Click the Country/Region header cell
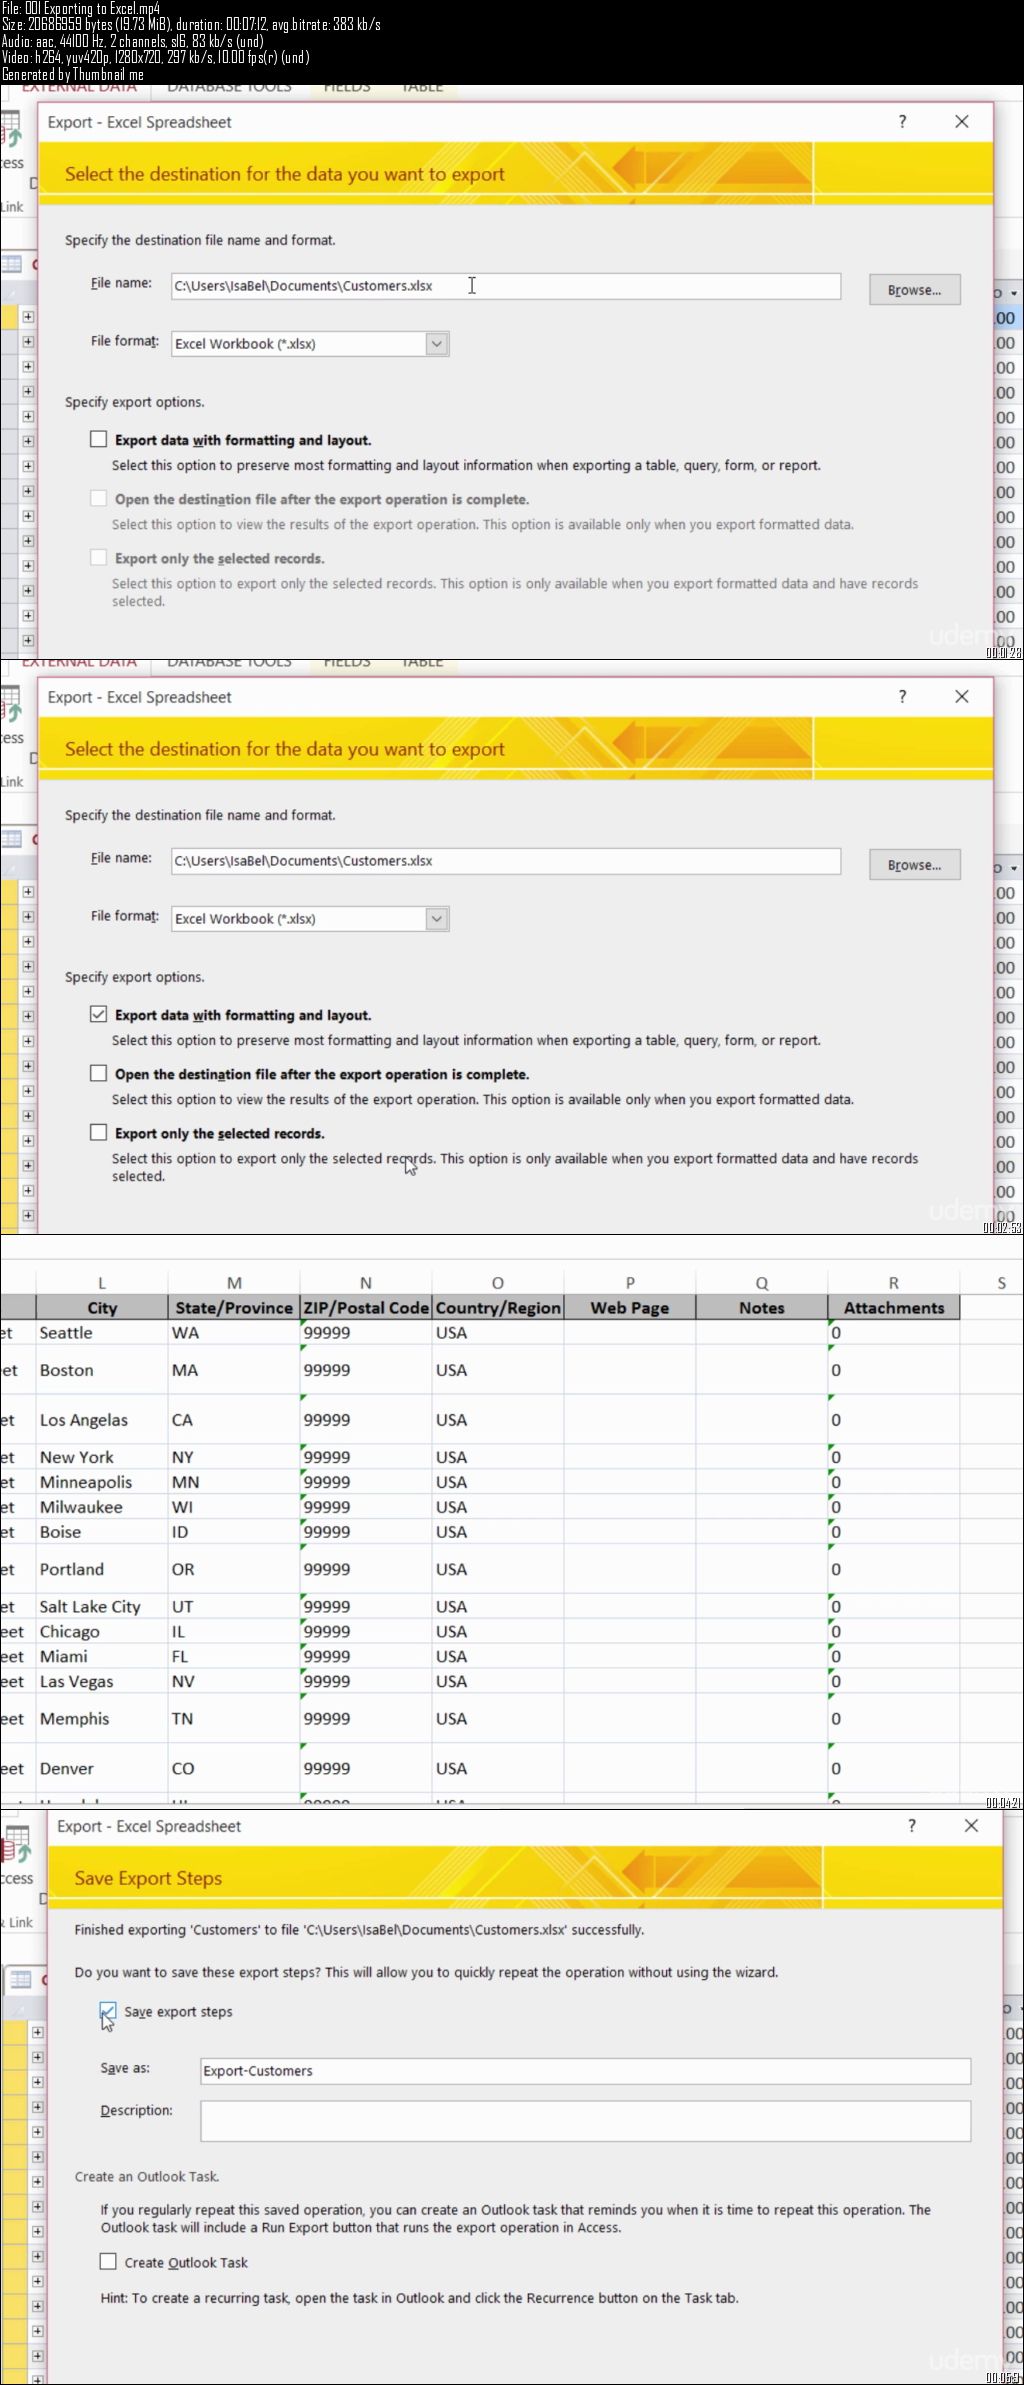 click(x=498, y=1308)
